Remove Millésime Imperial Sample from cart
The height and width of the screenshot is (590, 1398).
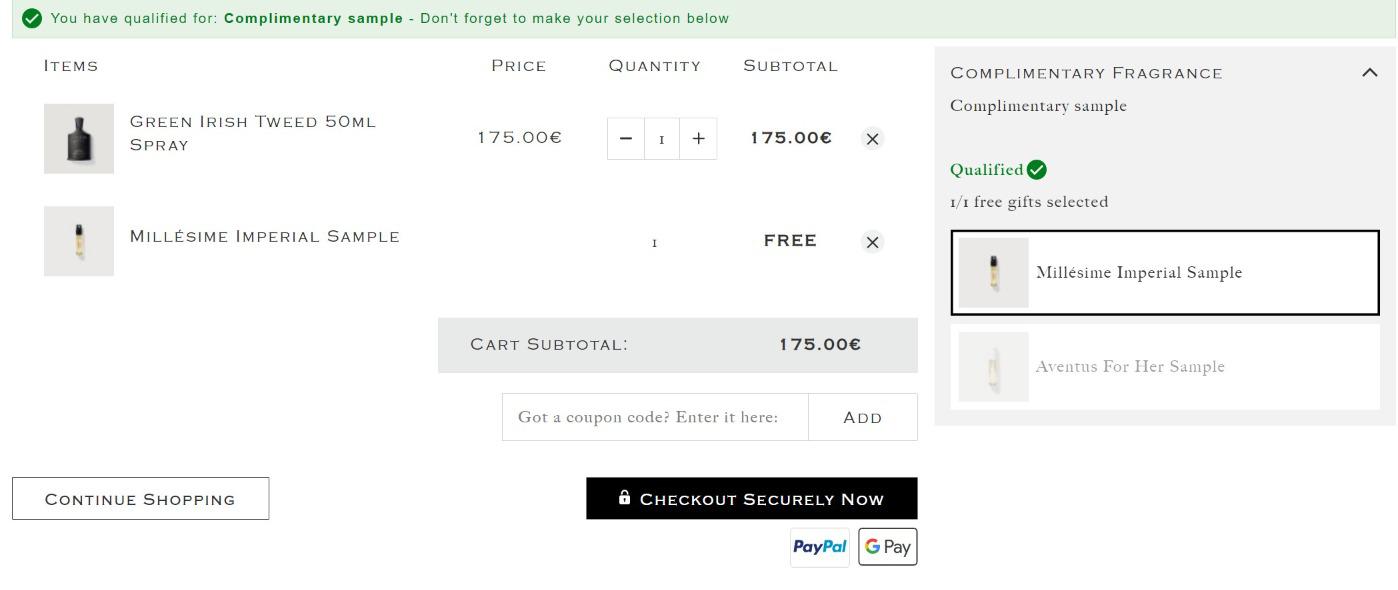(872, 242)
